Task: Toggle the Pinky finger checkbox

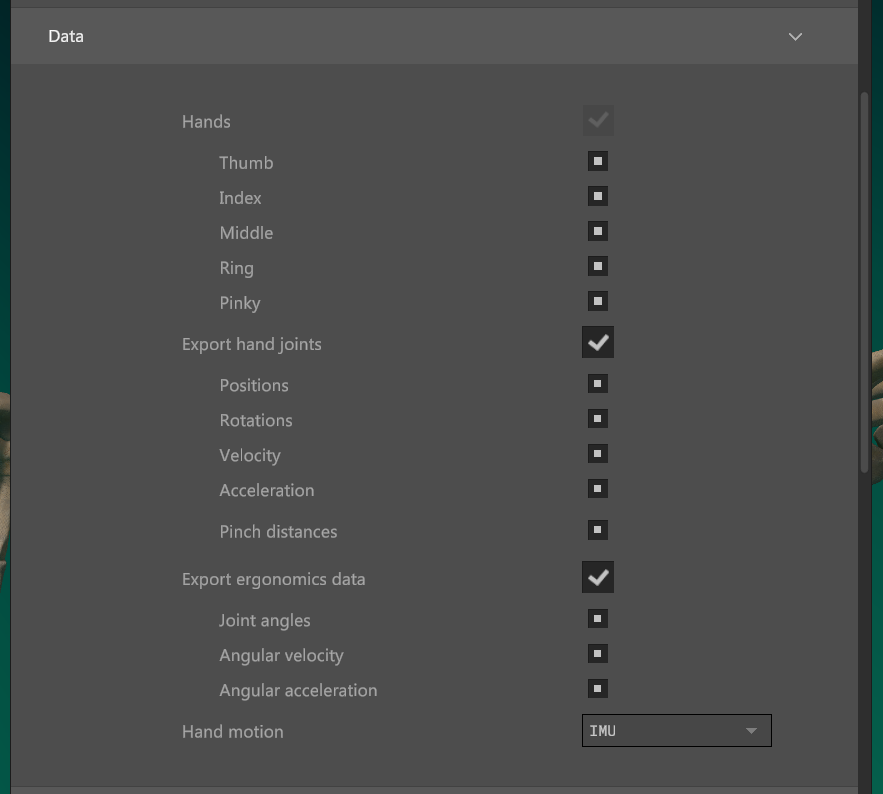Action: point(598,301)
